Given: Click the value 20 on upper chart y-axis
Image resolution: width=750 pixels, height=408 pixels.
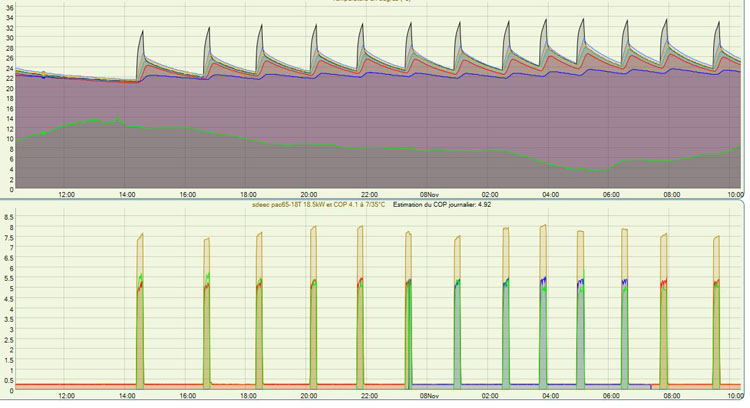Looking at the screenshot, I should pos(8,89).
